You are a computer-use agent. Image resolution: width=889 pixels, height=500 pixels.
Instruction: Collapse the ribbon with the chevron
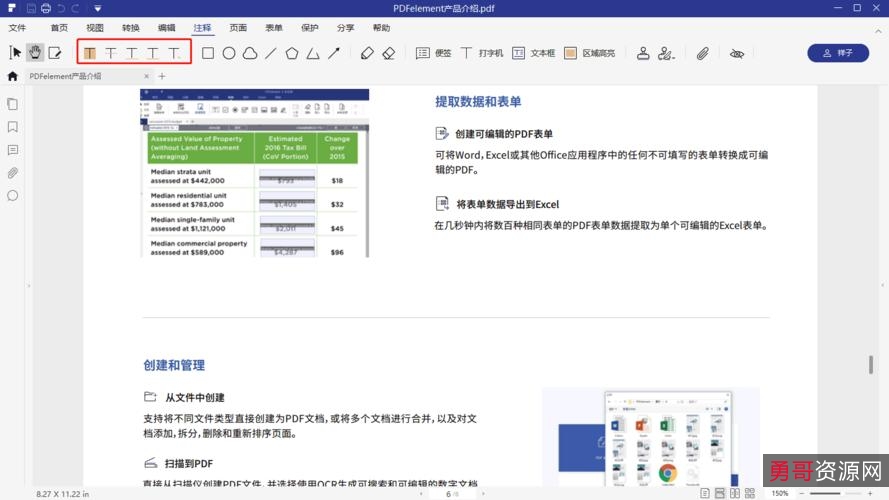point(878,31)
